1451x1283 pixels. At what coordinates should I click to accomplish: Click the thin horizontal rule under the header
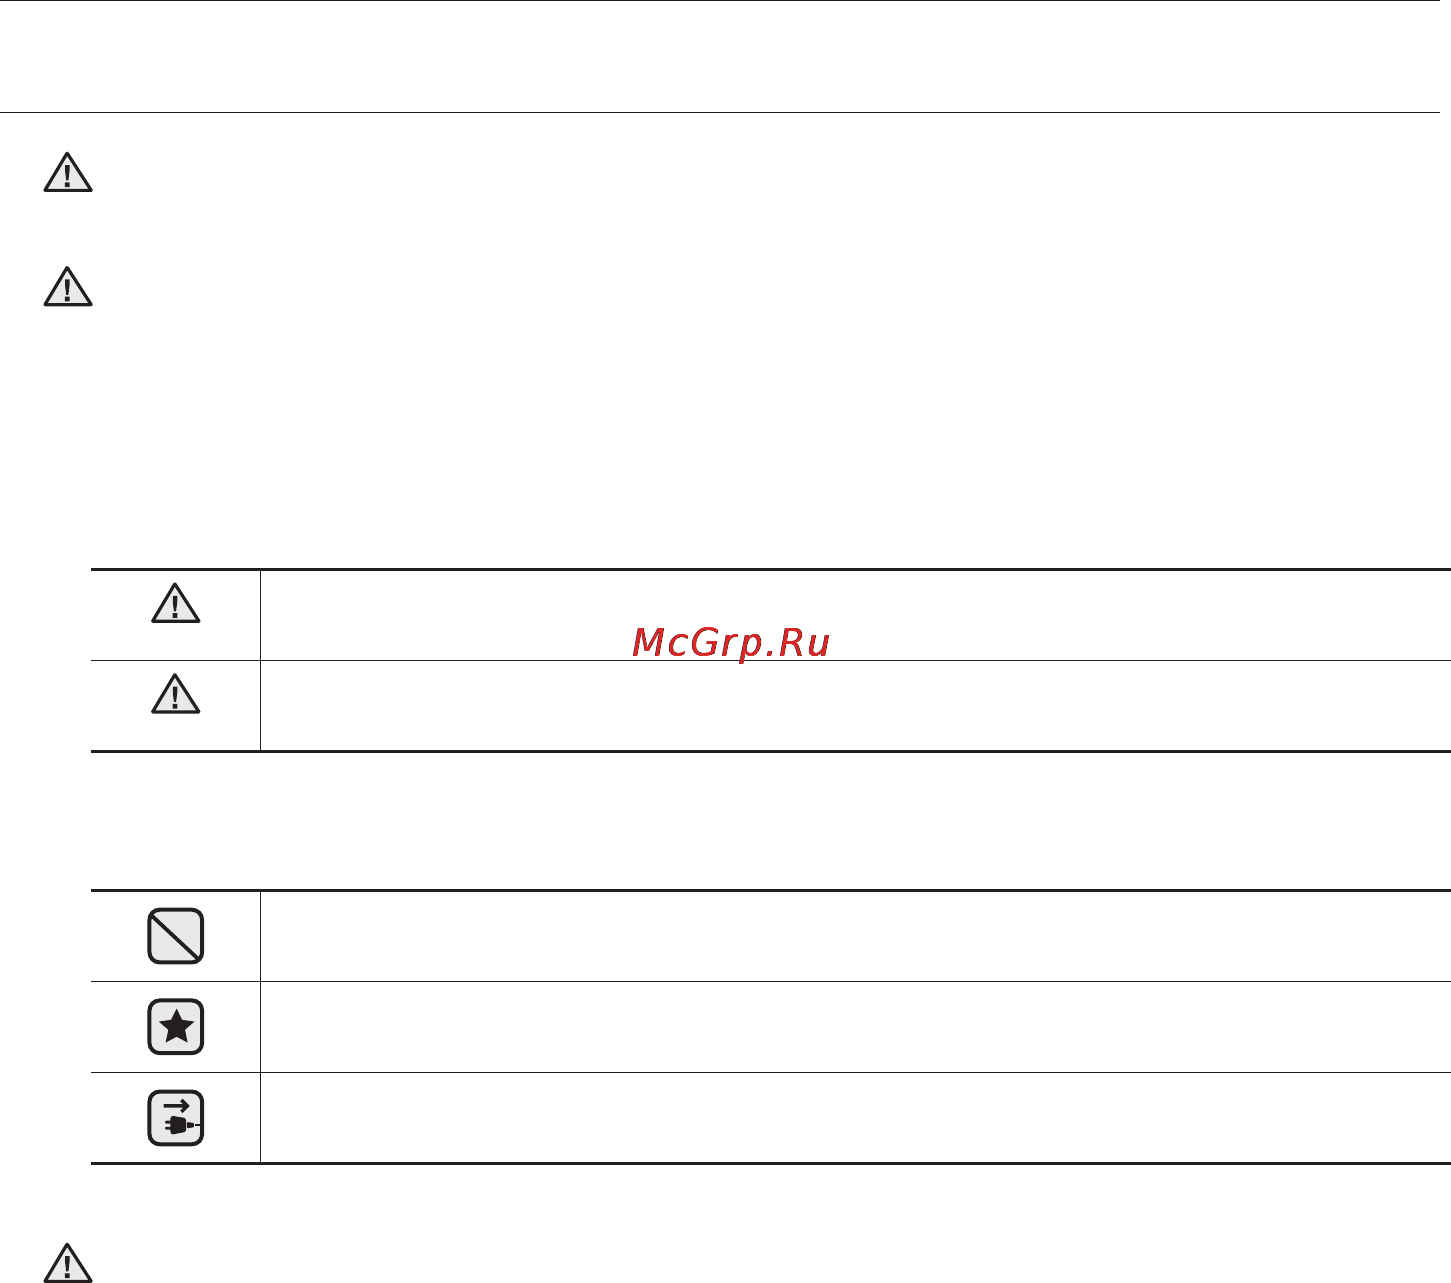[x=720, y=112]
